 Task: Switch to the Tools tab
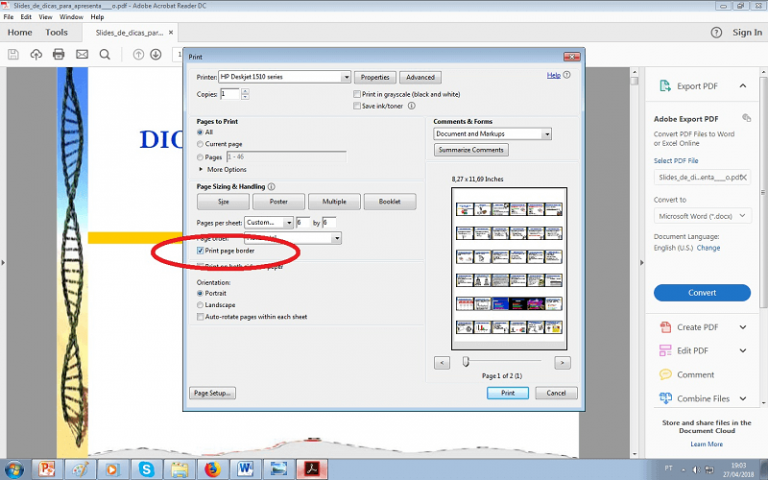(57, 32)
